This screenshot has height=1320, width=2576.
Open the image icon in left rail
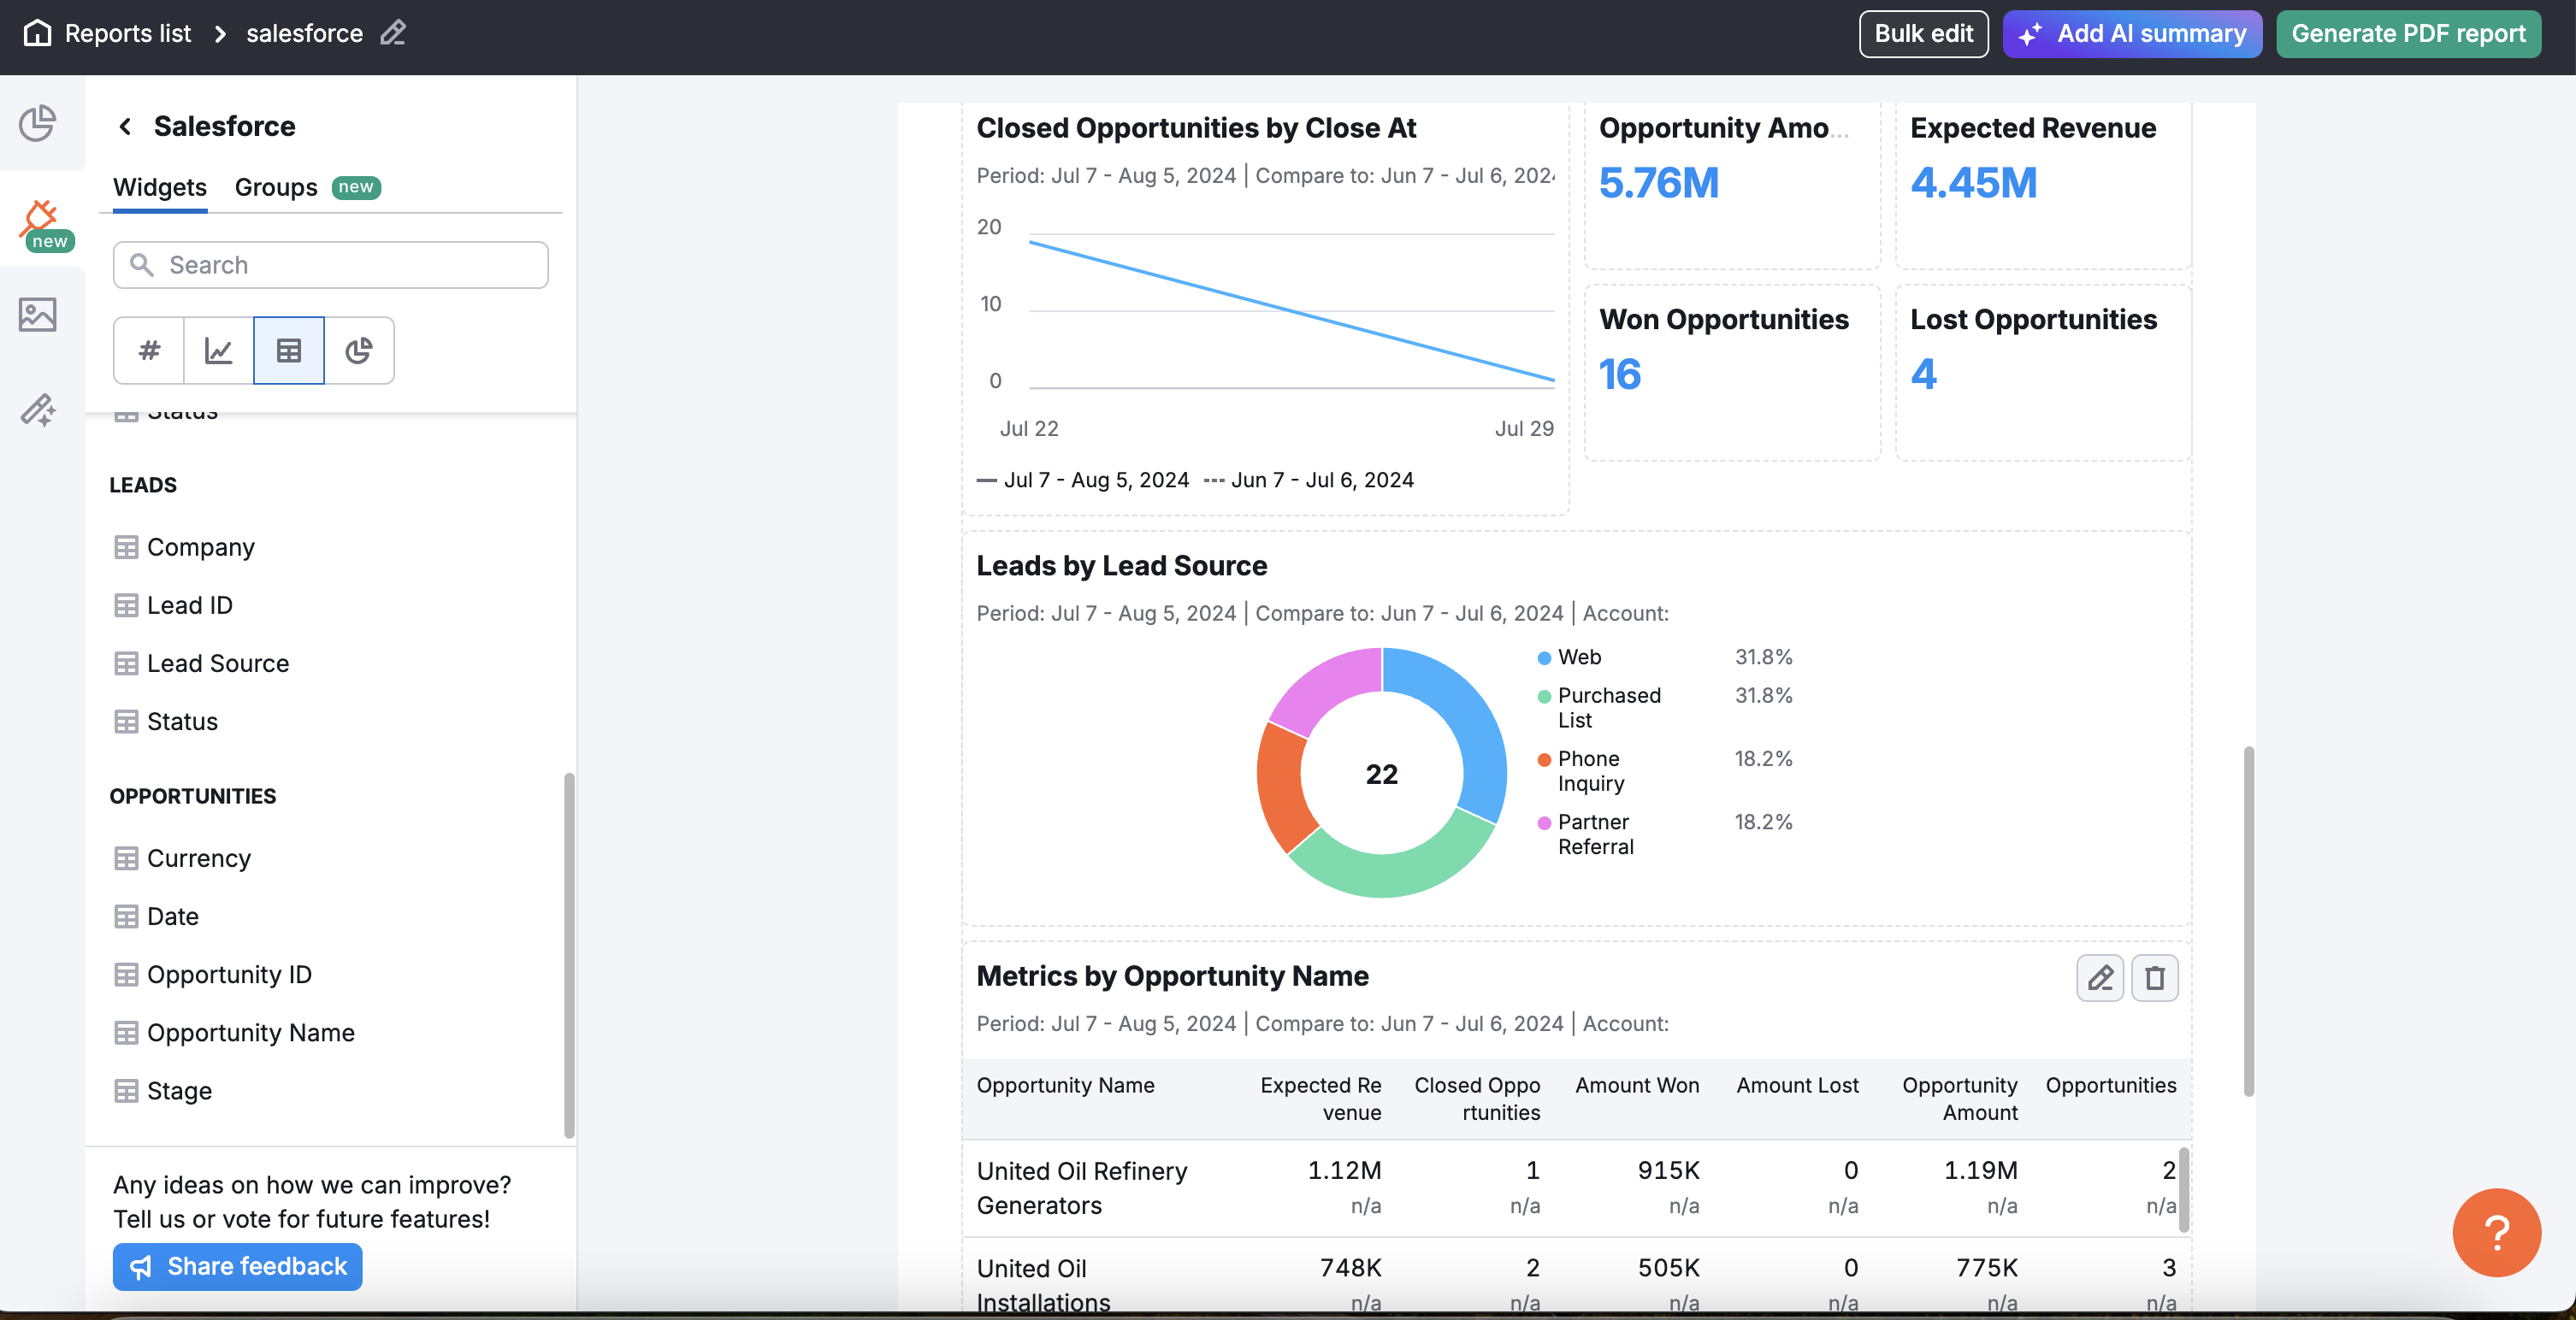38,315
